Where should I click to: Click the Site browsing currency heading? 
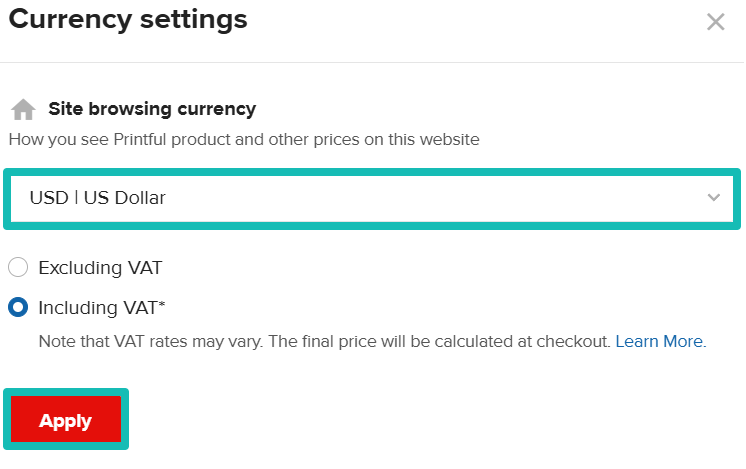pyautogui.click(x=152, y=109)
